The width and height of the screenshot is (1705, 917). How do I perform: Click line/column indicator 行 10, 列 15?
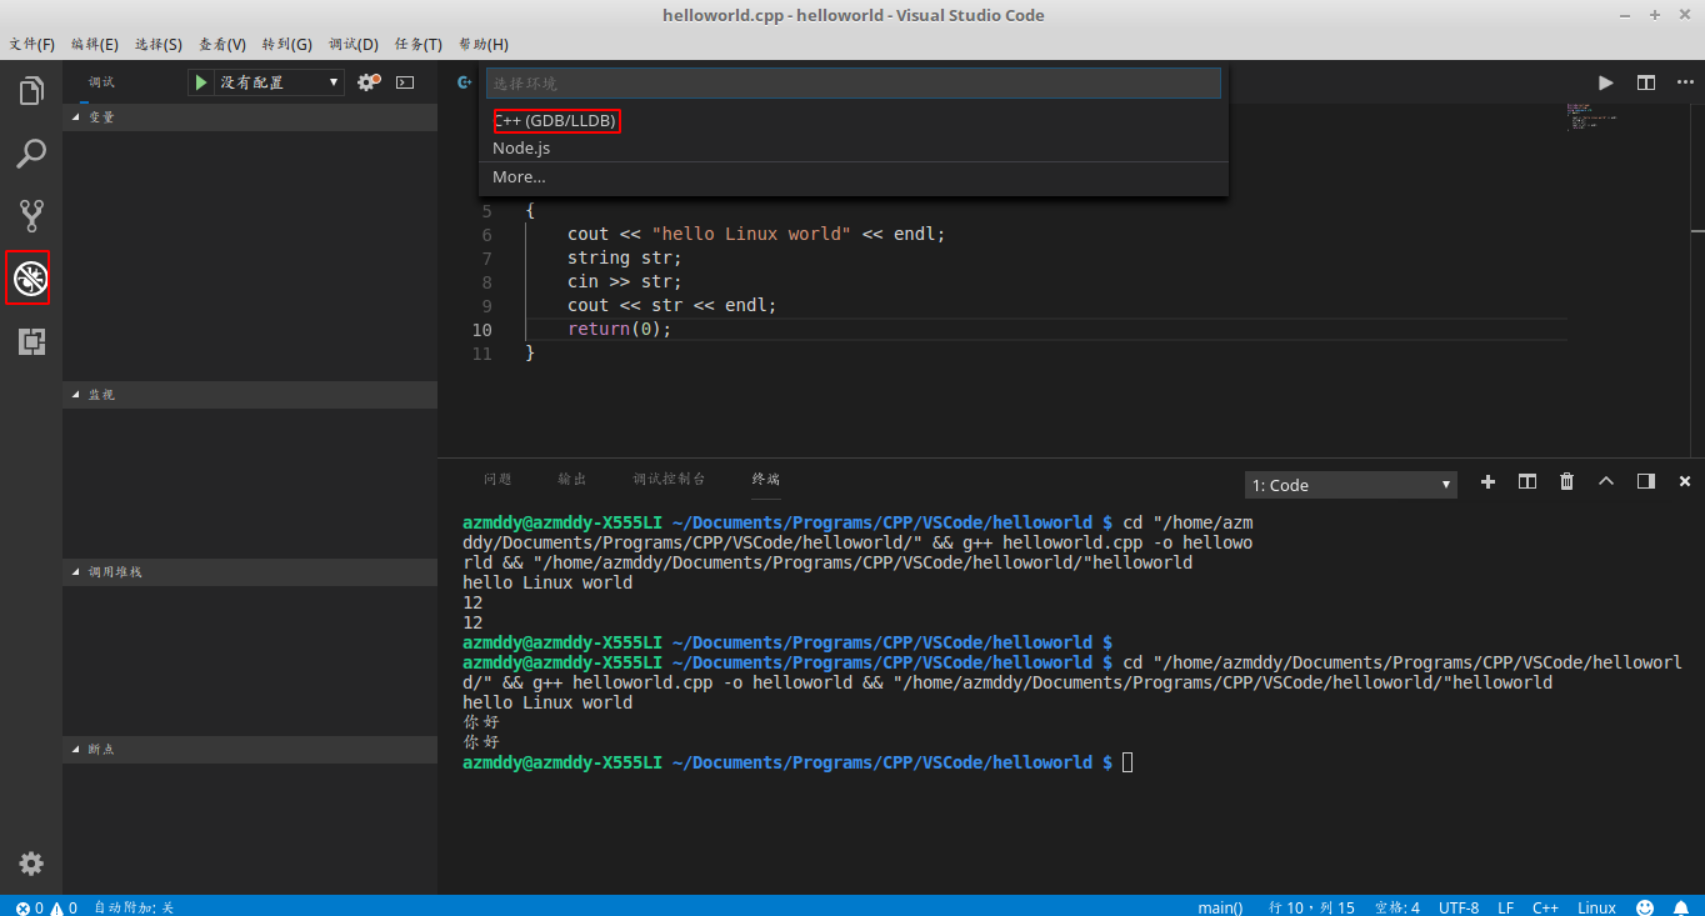1311,907
